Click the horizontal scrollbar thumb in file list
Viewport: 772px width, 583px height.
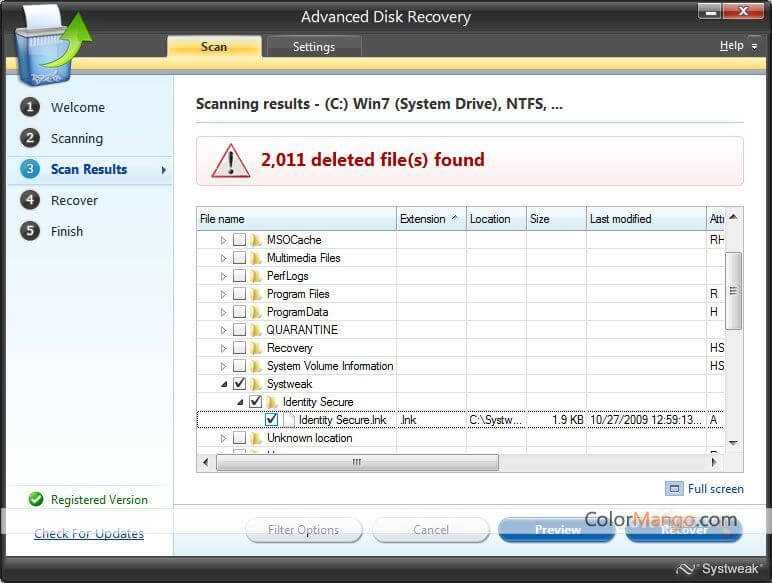(x=355, y=462)
